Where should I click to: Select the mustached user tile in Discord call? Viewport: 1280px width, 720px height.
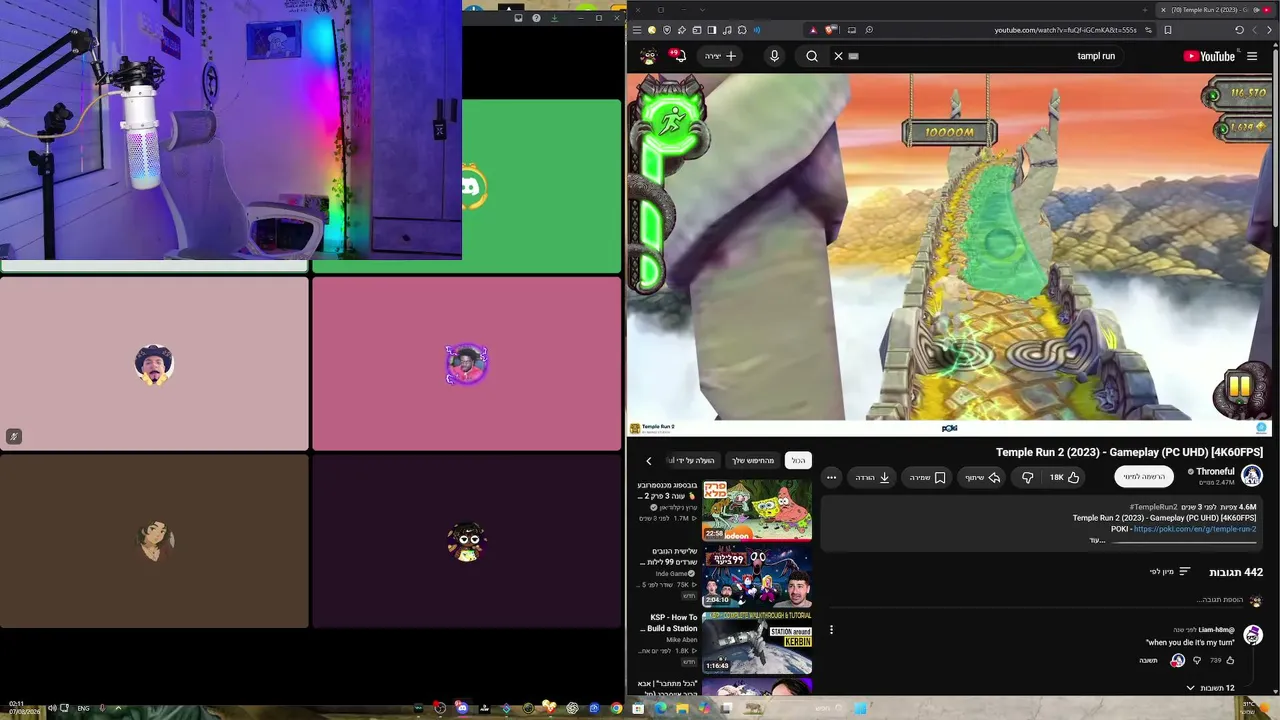pos(154,364)
